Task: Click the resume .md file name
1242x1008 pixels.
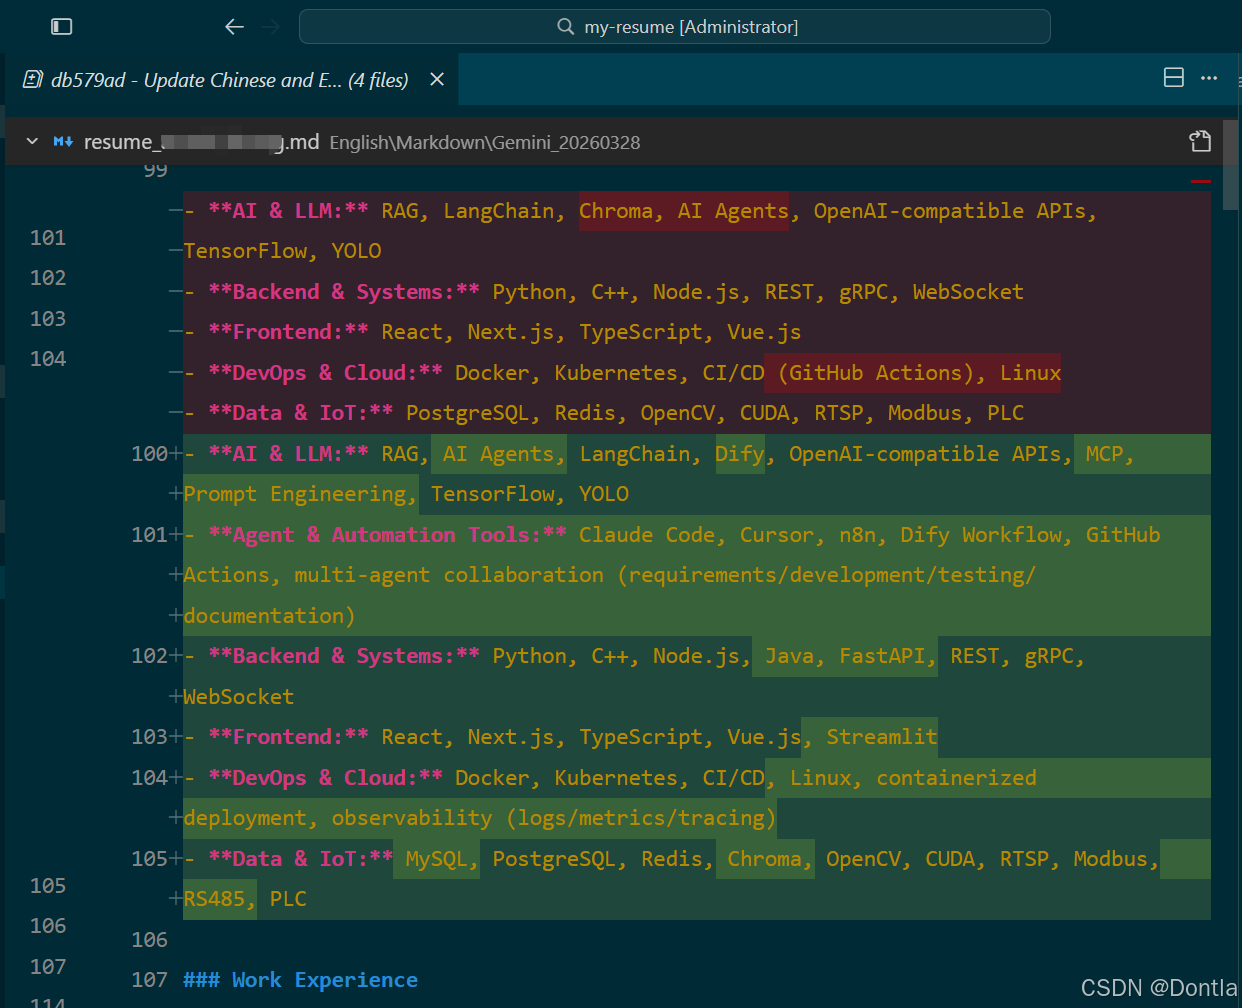Action: coord(201,142)
